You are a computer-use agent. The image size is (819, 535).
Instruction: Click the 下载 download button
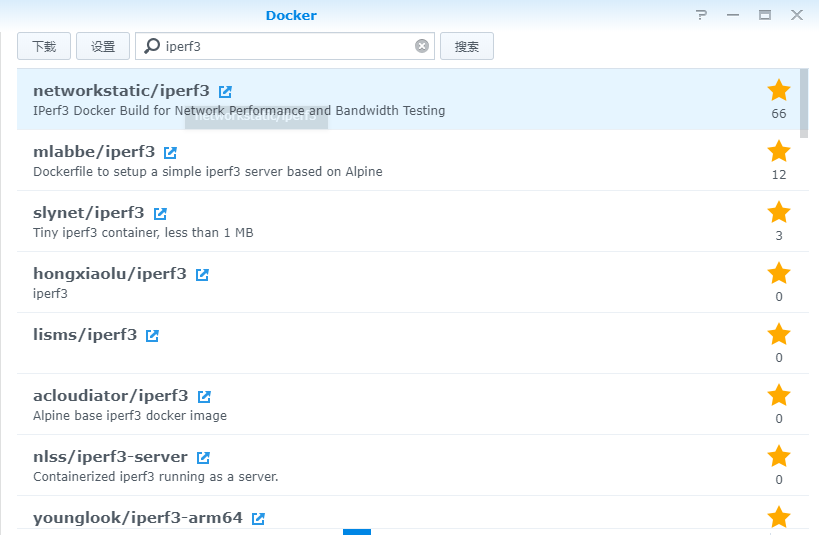pos(44,46)
